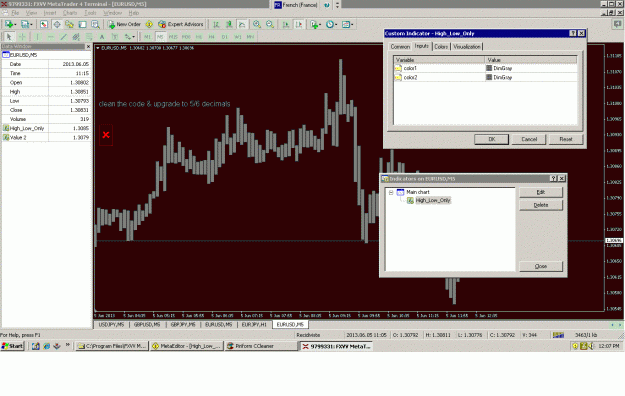This screenshot has width=625, height=396.
Task: Open the USDJPY,M5 chart tab
Action: click(111, 325)
